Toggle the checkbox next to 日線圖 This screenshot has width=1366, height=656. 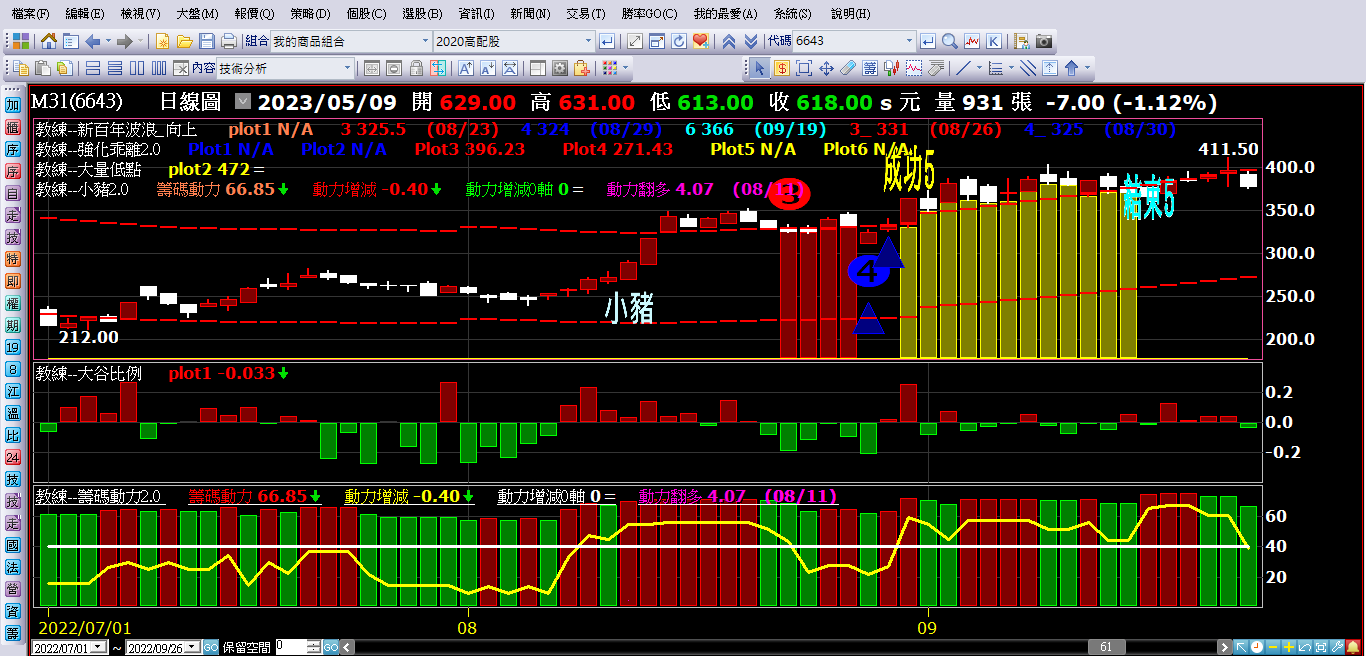coord(243,102)
